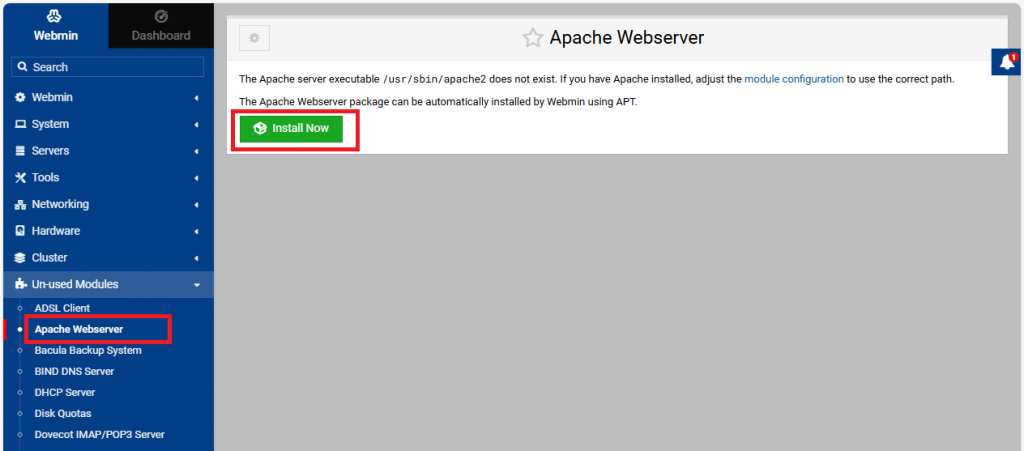Click the Networking sidebar icon

(20, 204)
